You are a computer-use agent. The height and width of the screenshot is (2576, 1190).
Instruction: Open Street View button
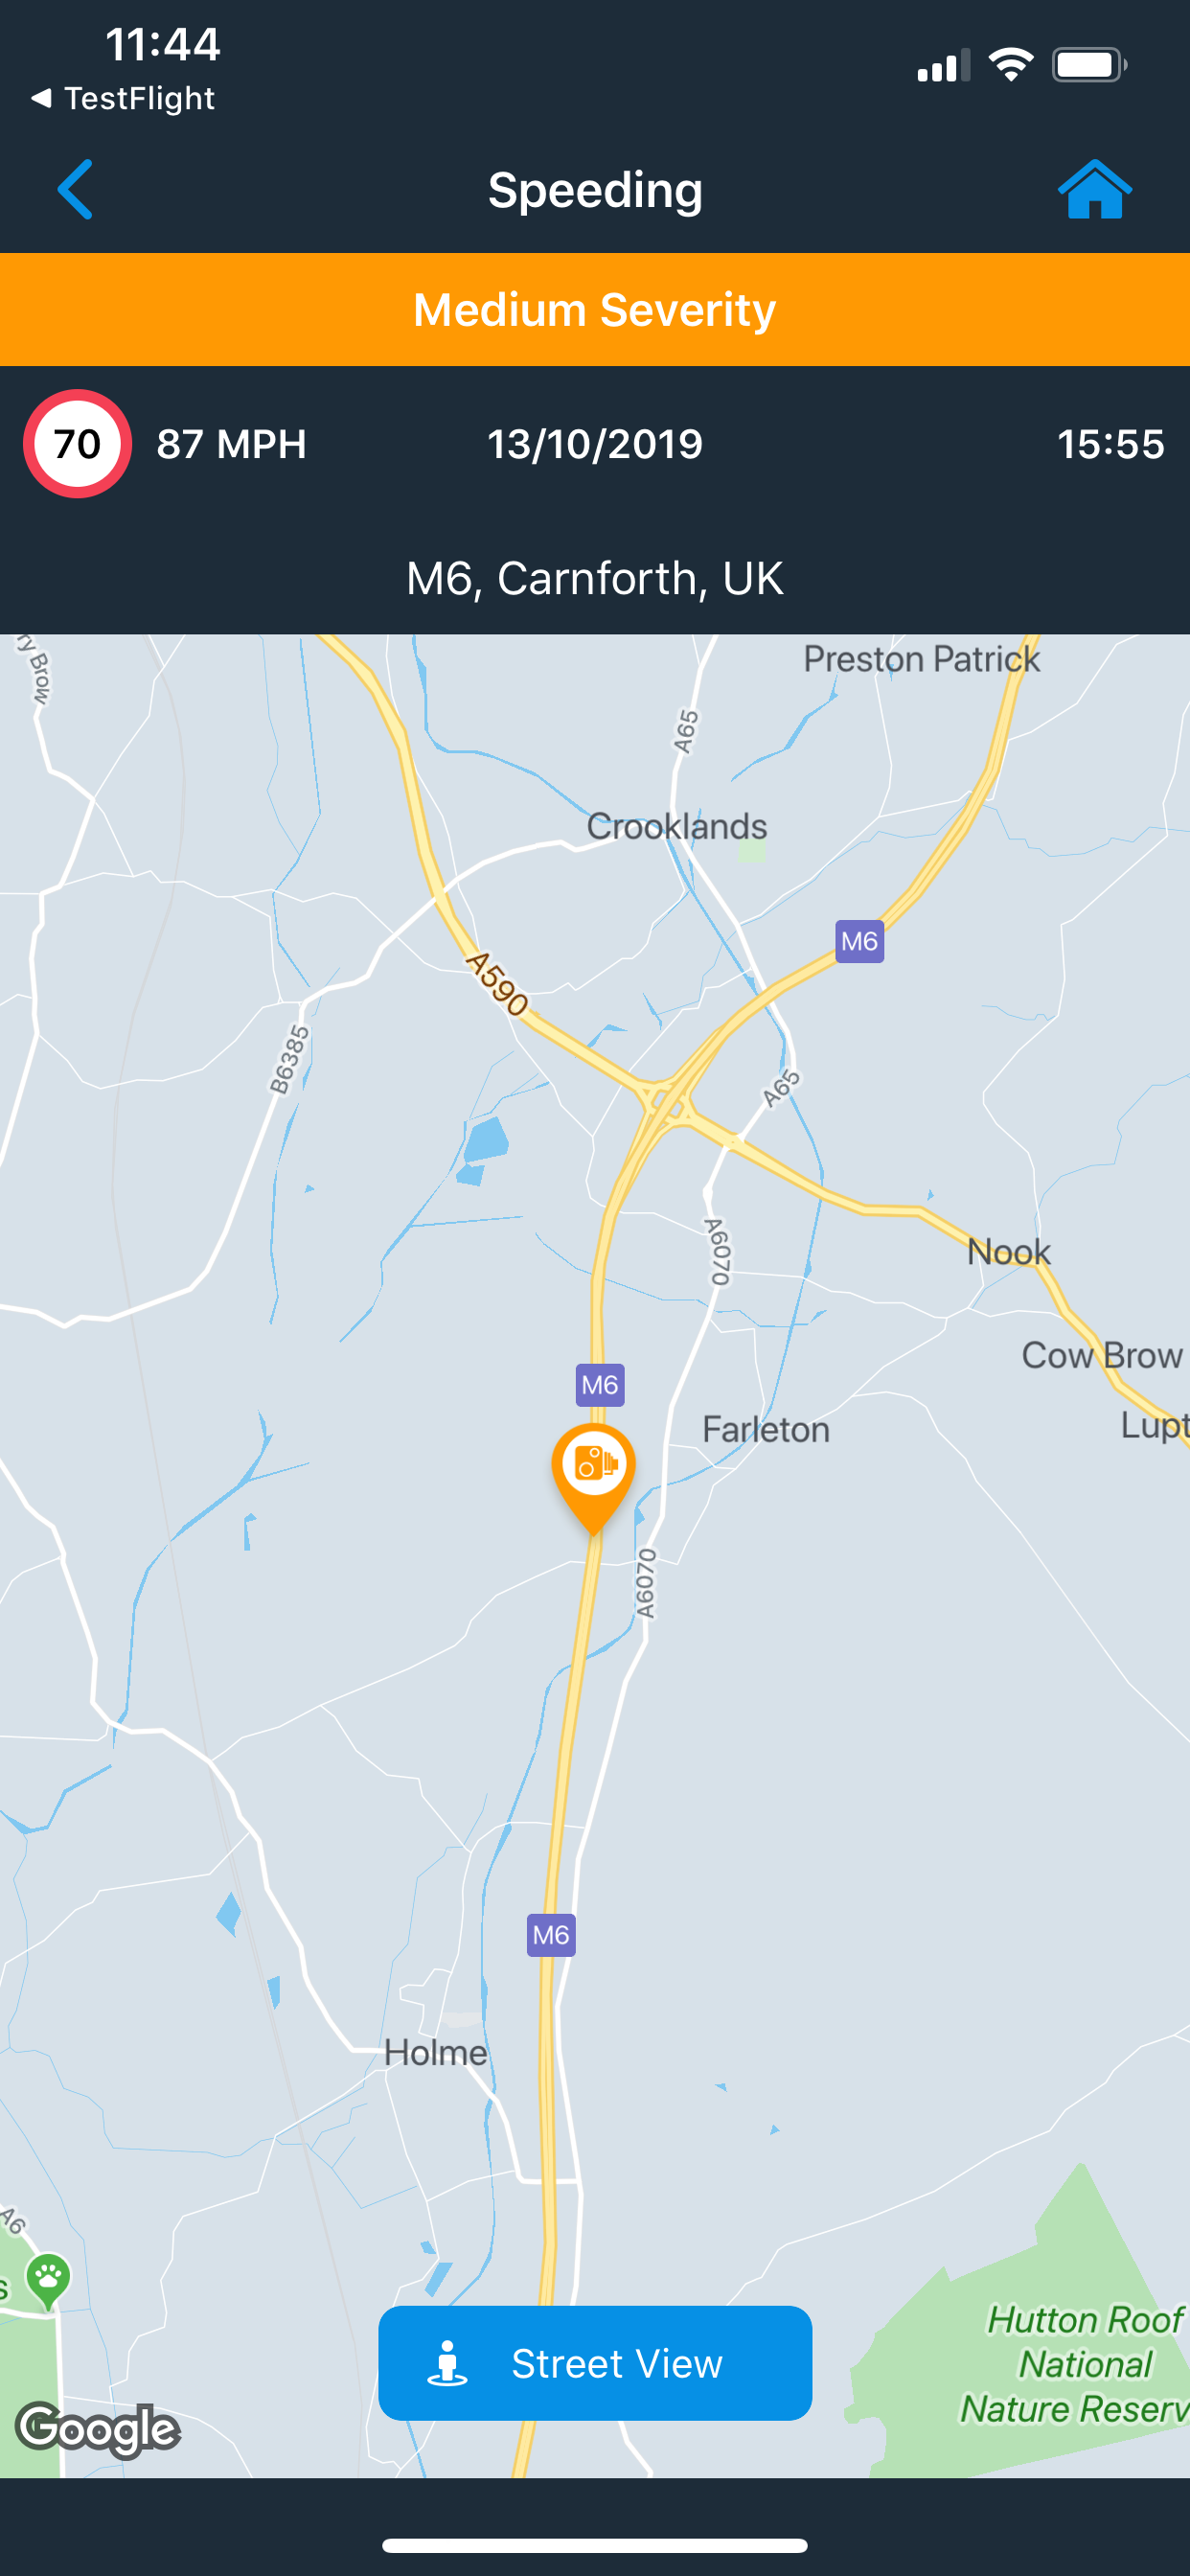[595, 2363]
